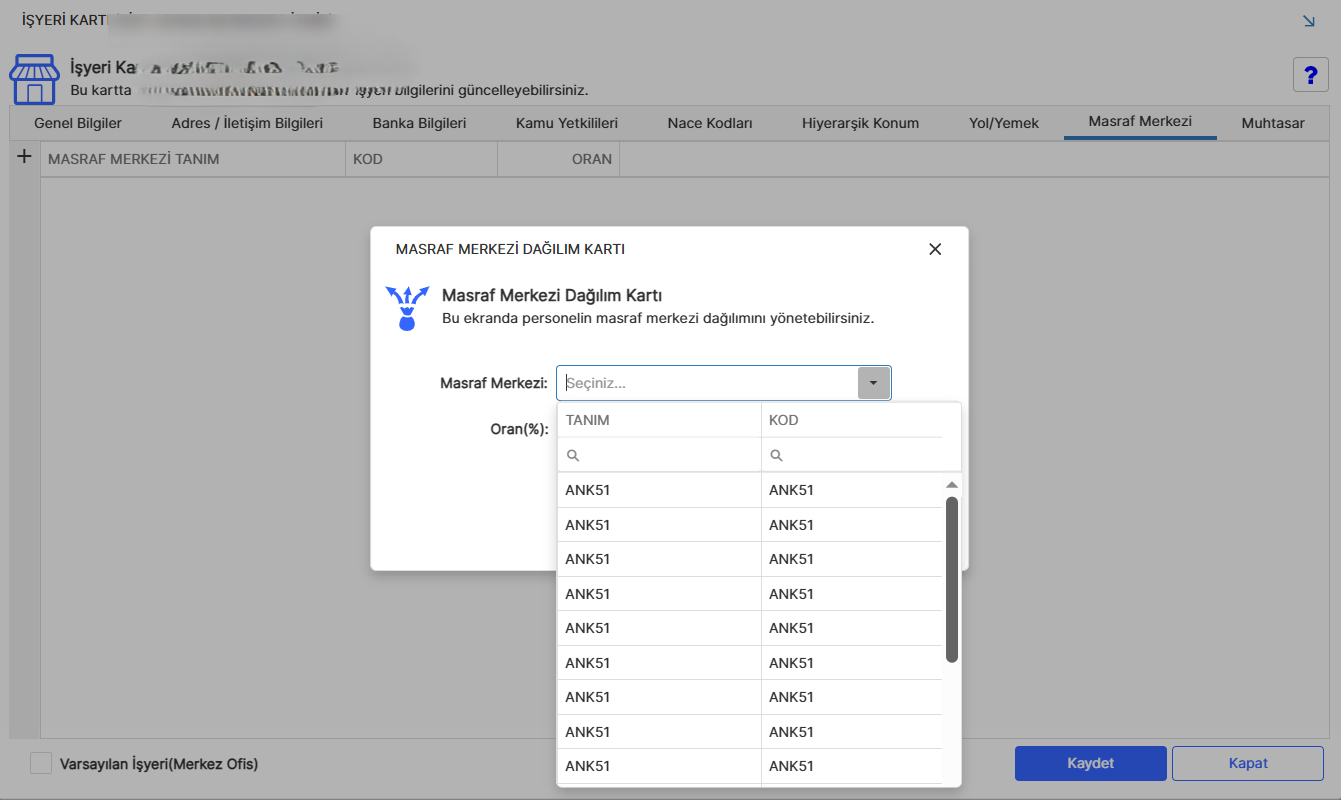Click the KOD column header in main grid
The image size is (1341, 800).
[x=421, y=159]
